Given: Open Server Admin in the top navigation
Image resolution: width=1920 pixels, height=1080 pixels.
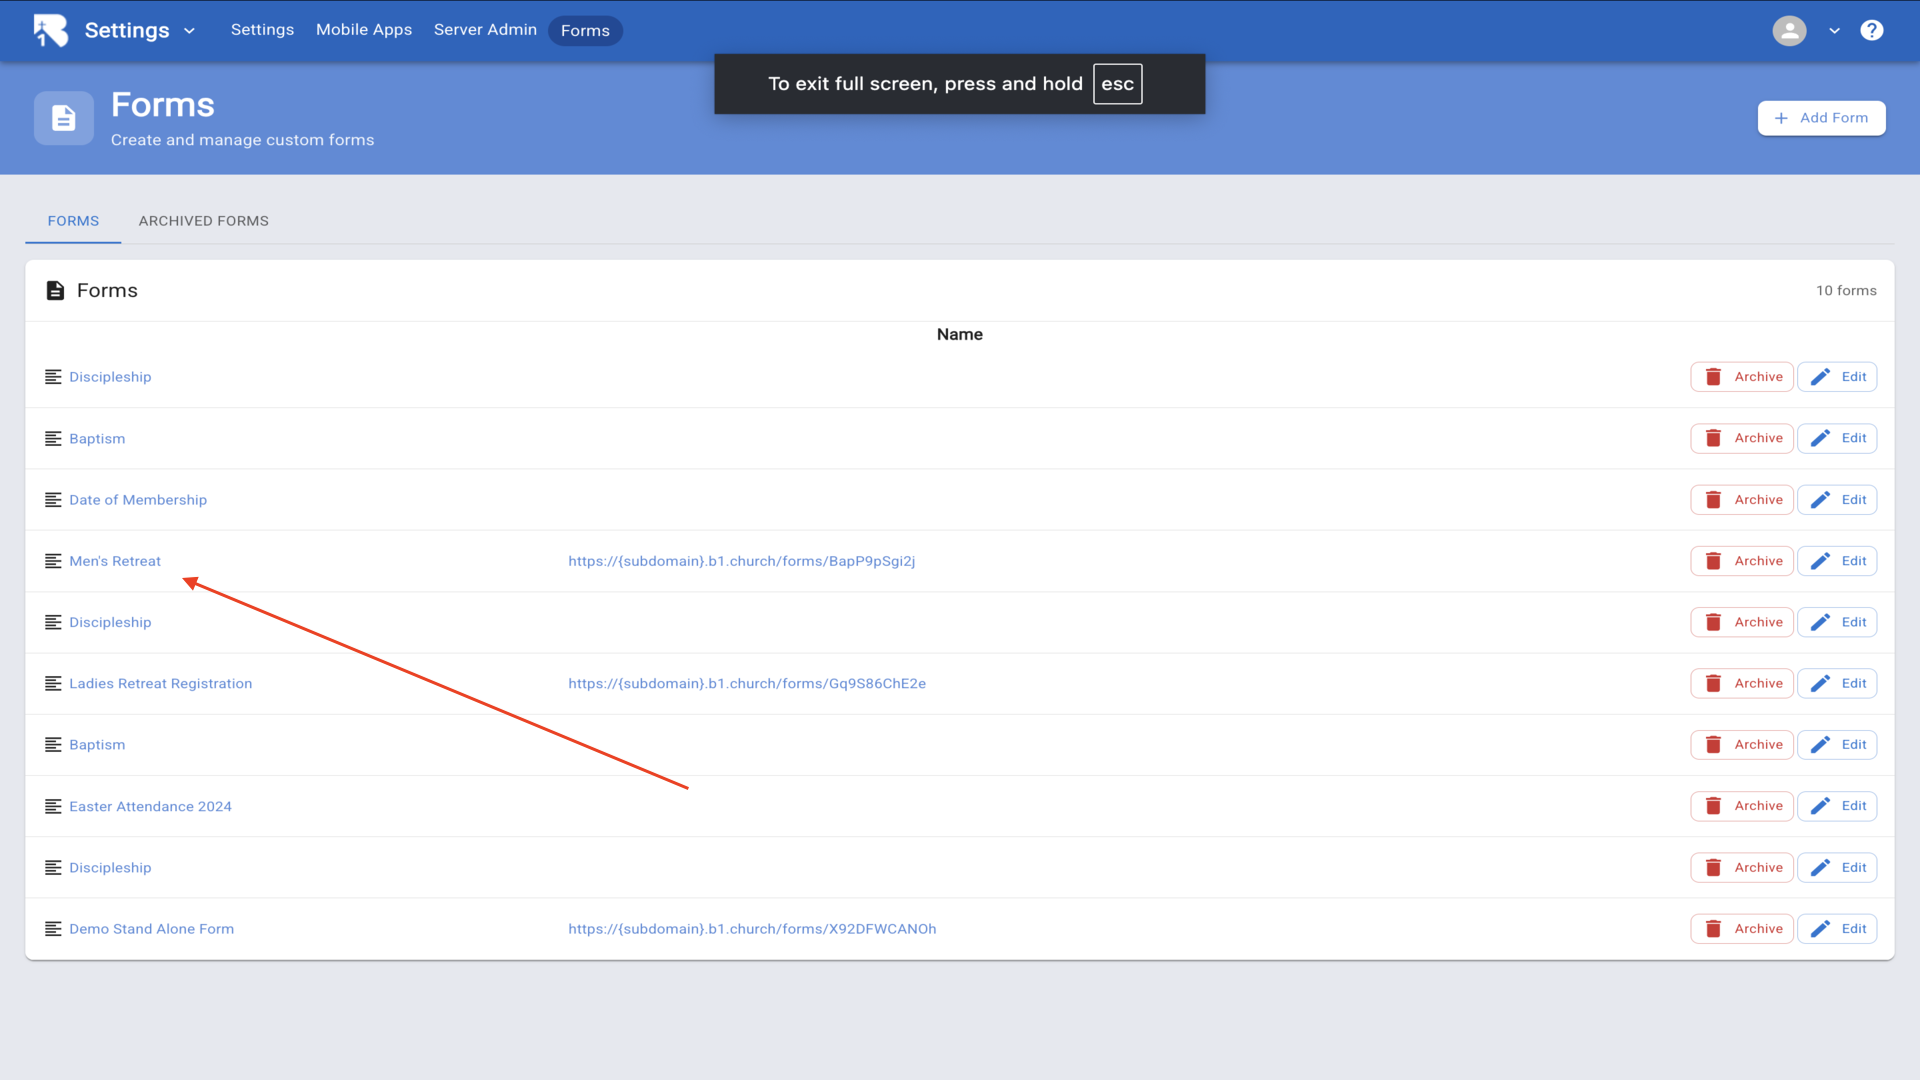Looking at the screenshot, I should (485, 30).
